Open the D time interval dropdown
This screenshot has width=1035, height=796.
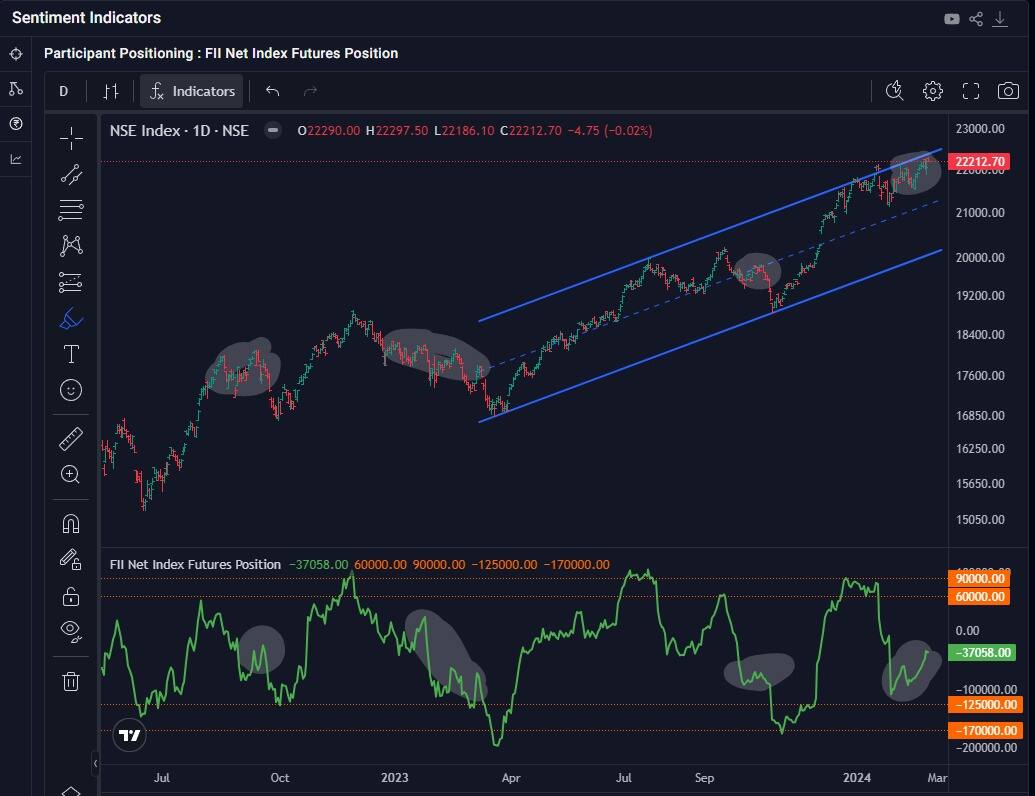click(x=64, y=91)
